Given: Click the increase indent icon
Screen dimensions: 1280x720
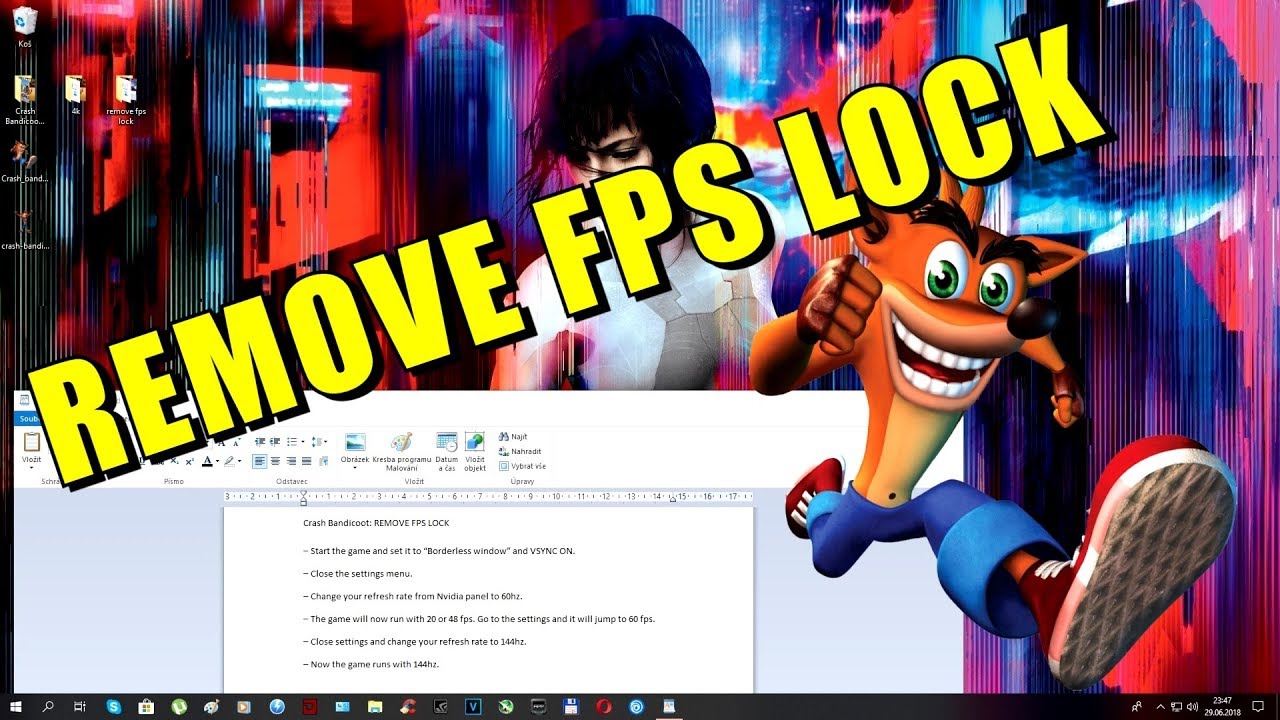Looking at the screenshot, I should pos(275,441).
